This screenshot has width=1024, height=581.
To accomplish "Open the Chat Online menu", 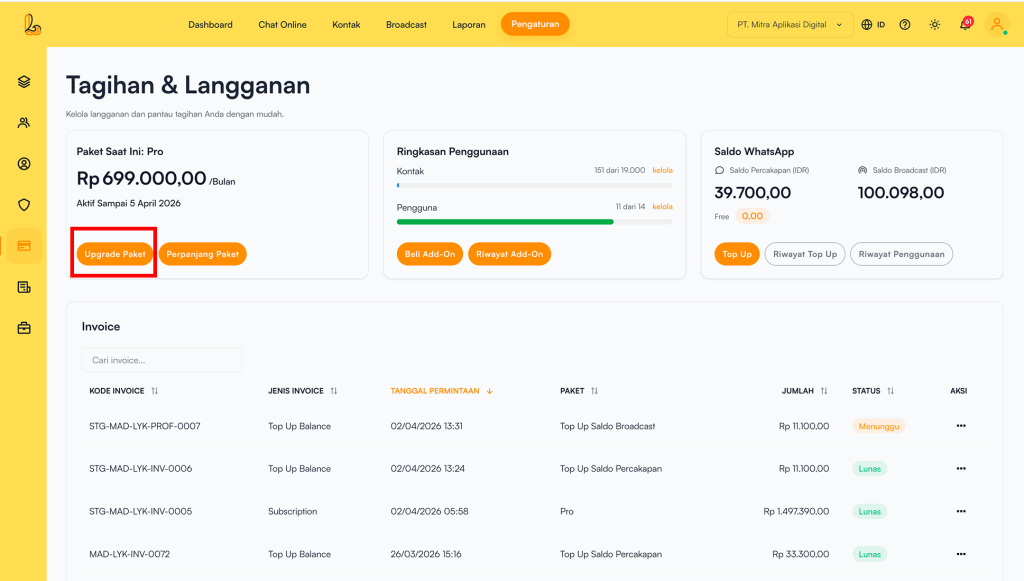I will click(282, 25).
